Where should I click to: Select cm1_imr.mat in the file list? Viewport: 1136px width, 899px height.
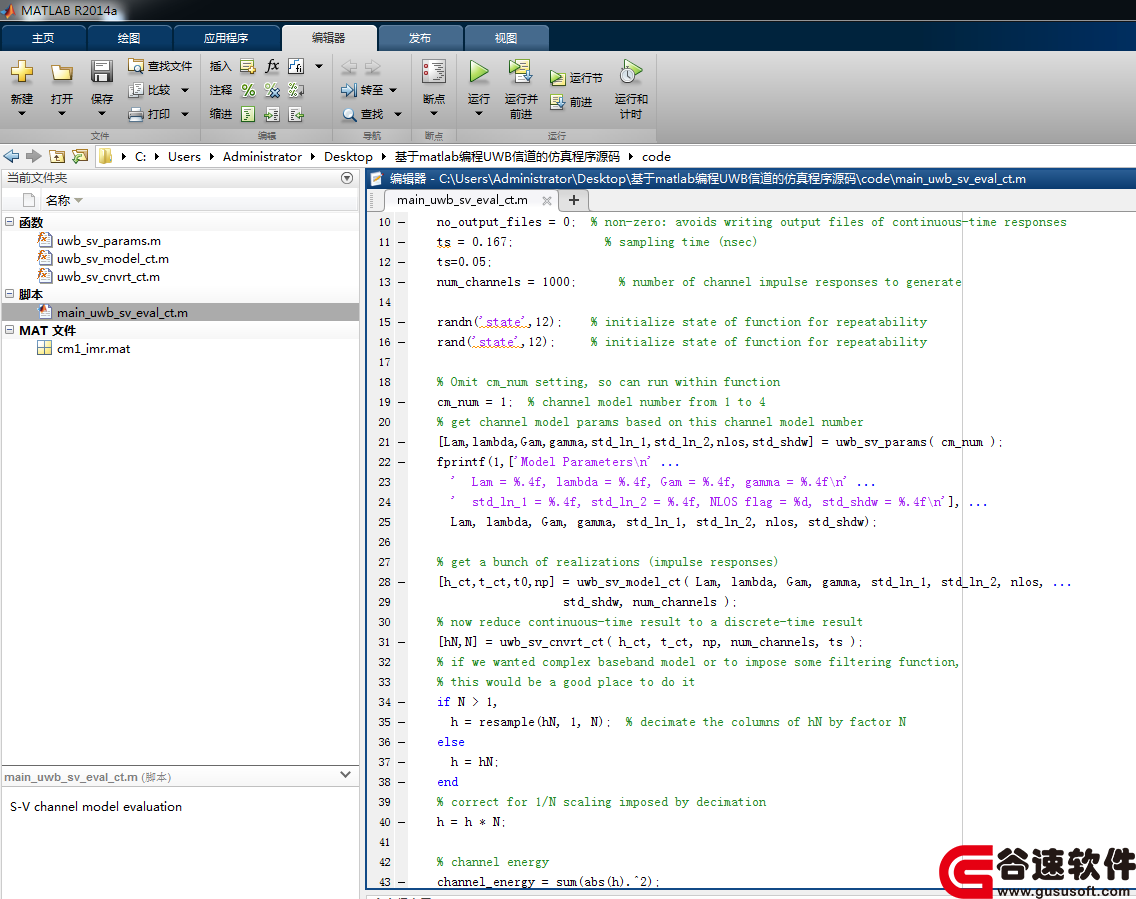(93, 348)
